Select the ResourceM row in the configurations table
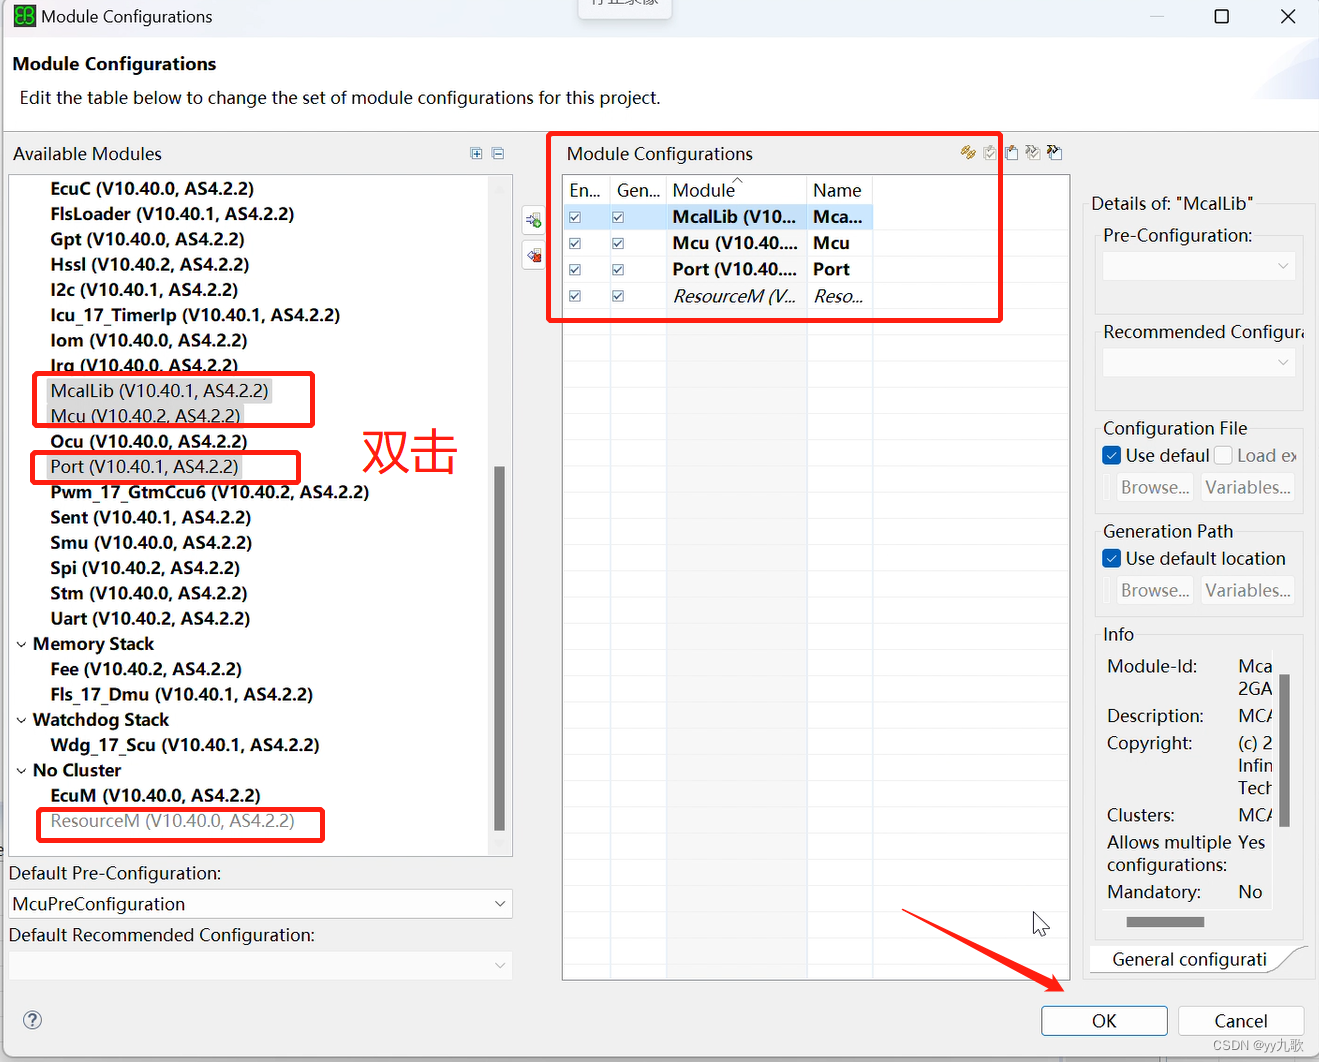This screenshot has height=1062, width=1319. click(x=718, y=296)
